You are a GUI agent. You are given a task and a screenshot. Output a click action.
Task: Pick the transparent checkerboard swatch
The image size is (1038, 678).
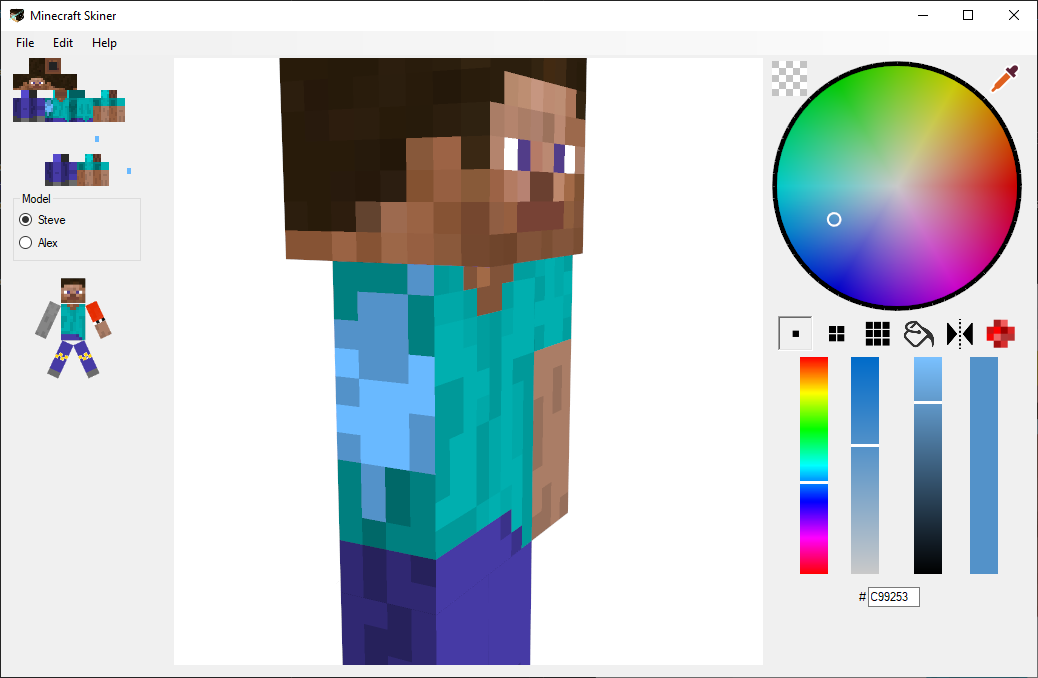tap(789, 79)
